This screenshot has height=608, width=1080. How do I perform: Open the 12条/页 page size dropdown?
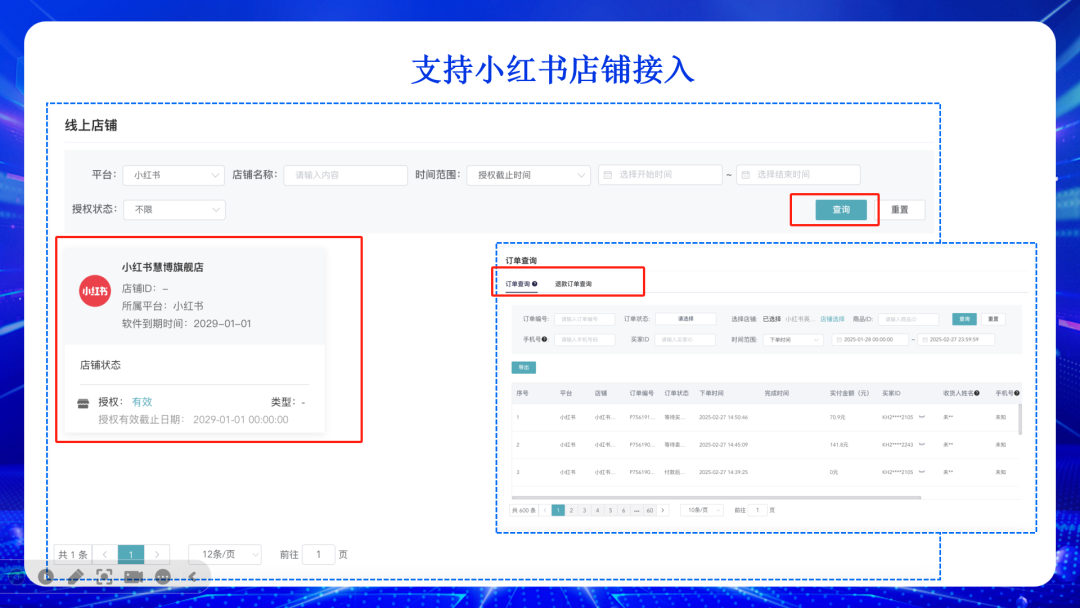[224, 554]
